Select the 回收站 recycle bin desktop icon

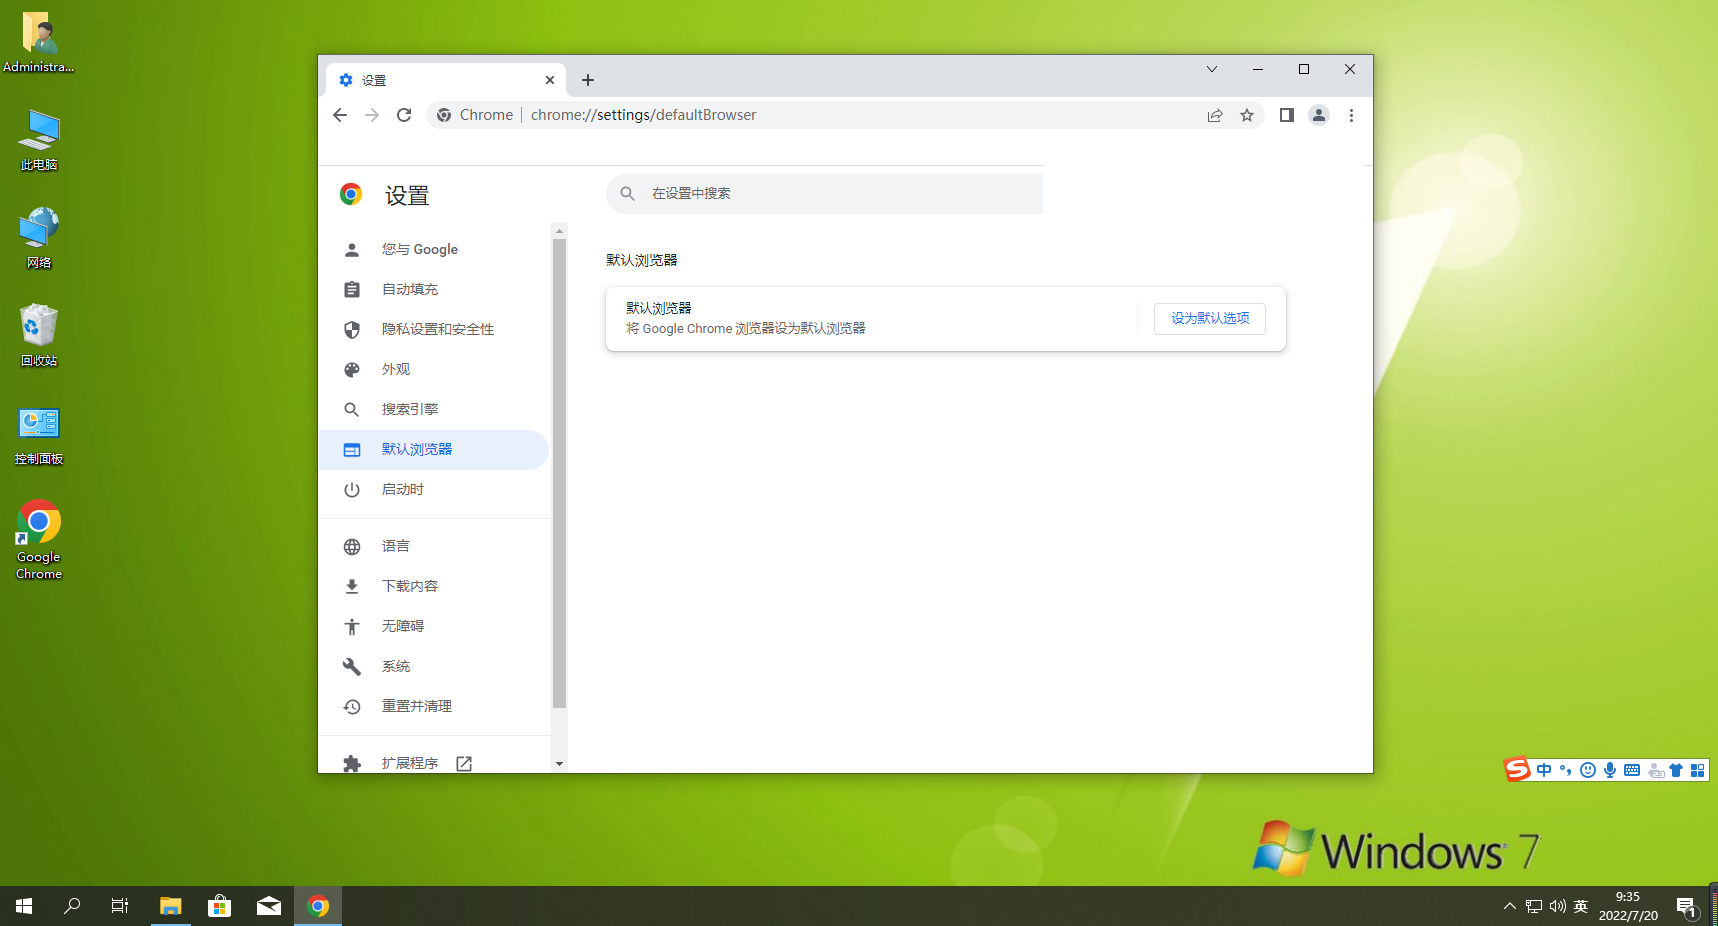click(x=39, y=336)
